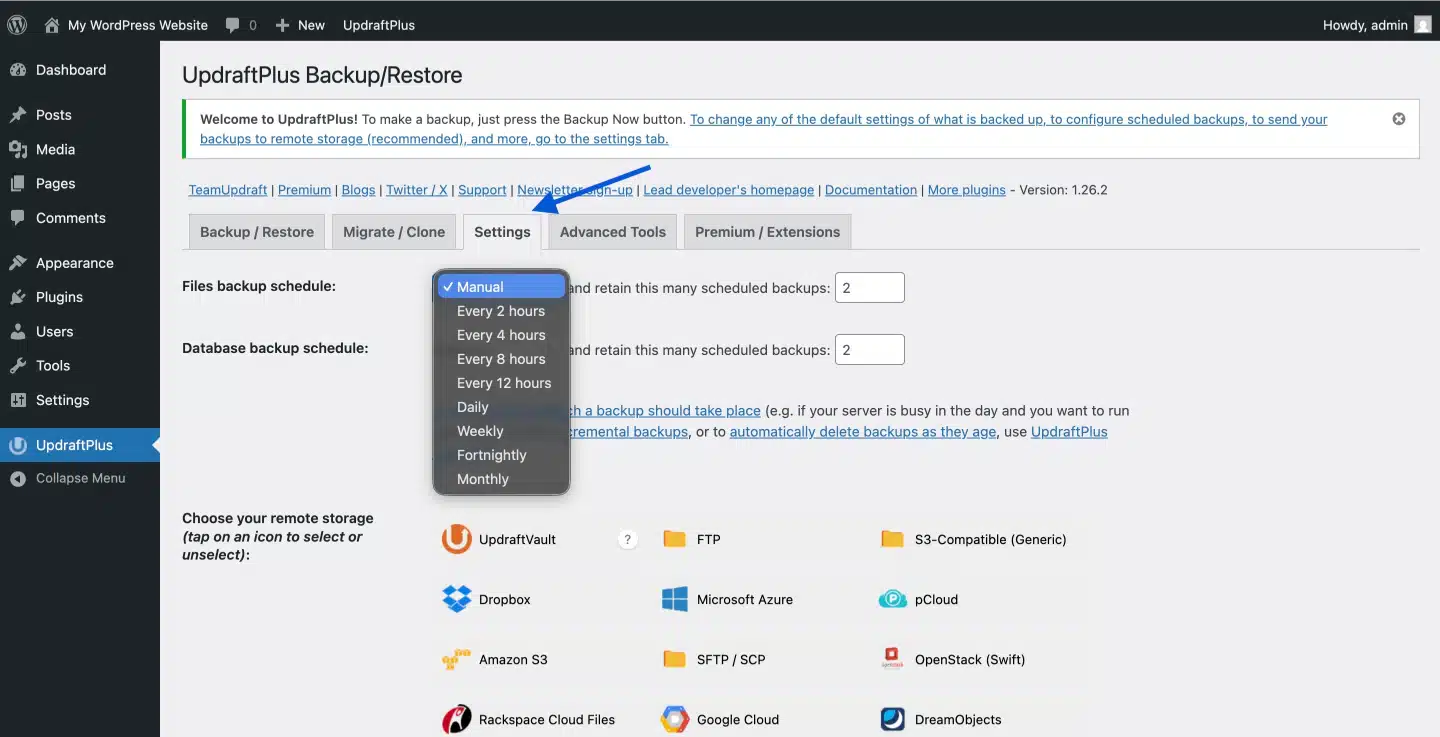The width and height of the screenshot is (1440, 737).
Task: Click UpdraftPlus in the top admin bar
Action: tap(379, 25)
